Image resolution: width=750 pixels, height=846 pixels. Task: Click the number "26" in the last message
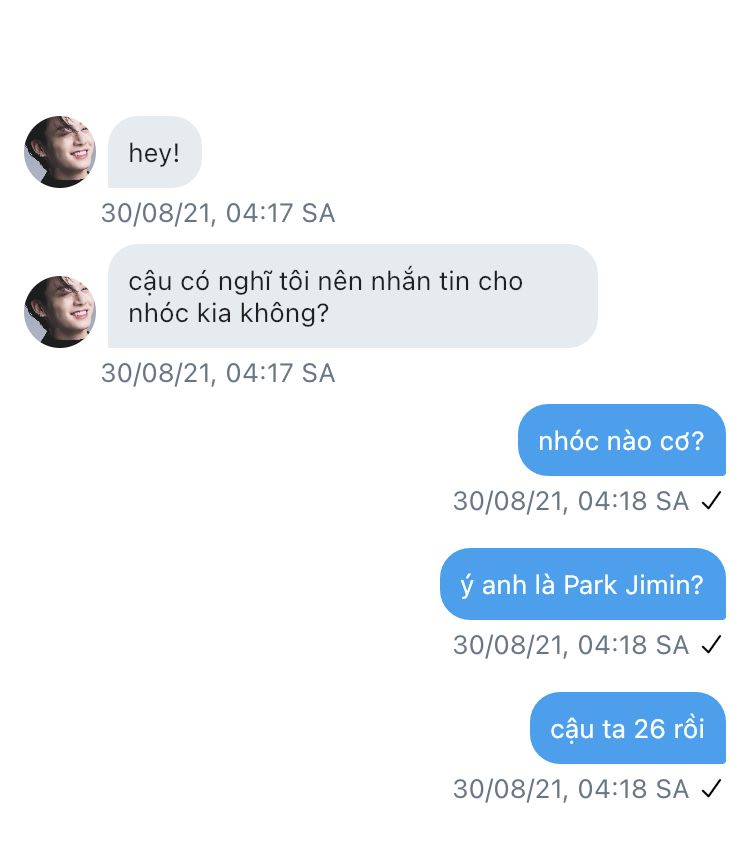click(x=649, y=728)
